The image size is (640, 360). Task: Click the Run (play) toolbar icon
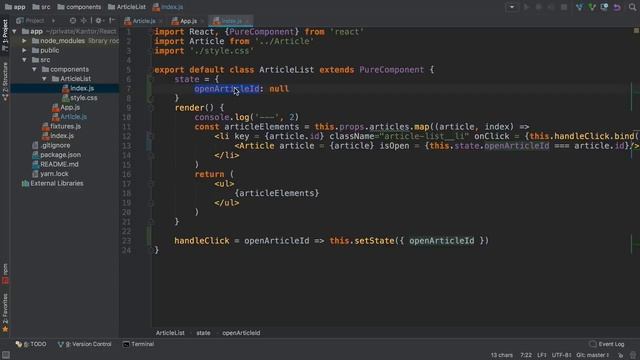pos(527,7)
